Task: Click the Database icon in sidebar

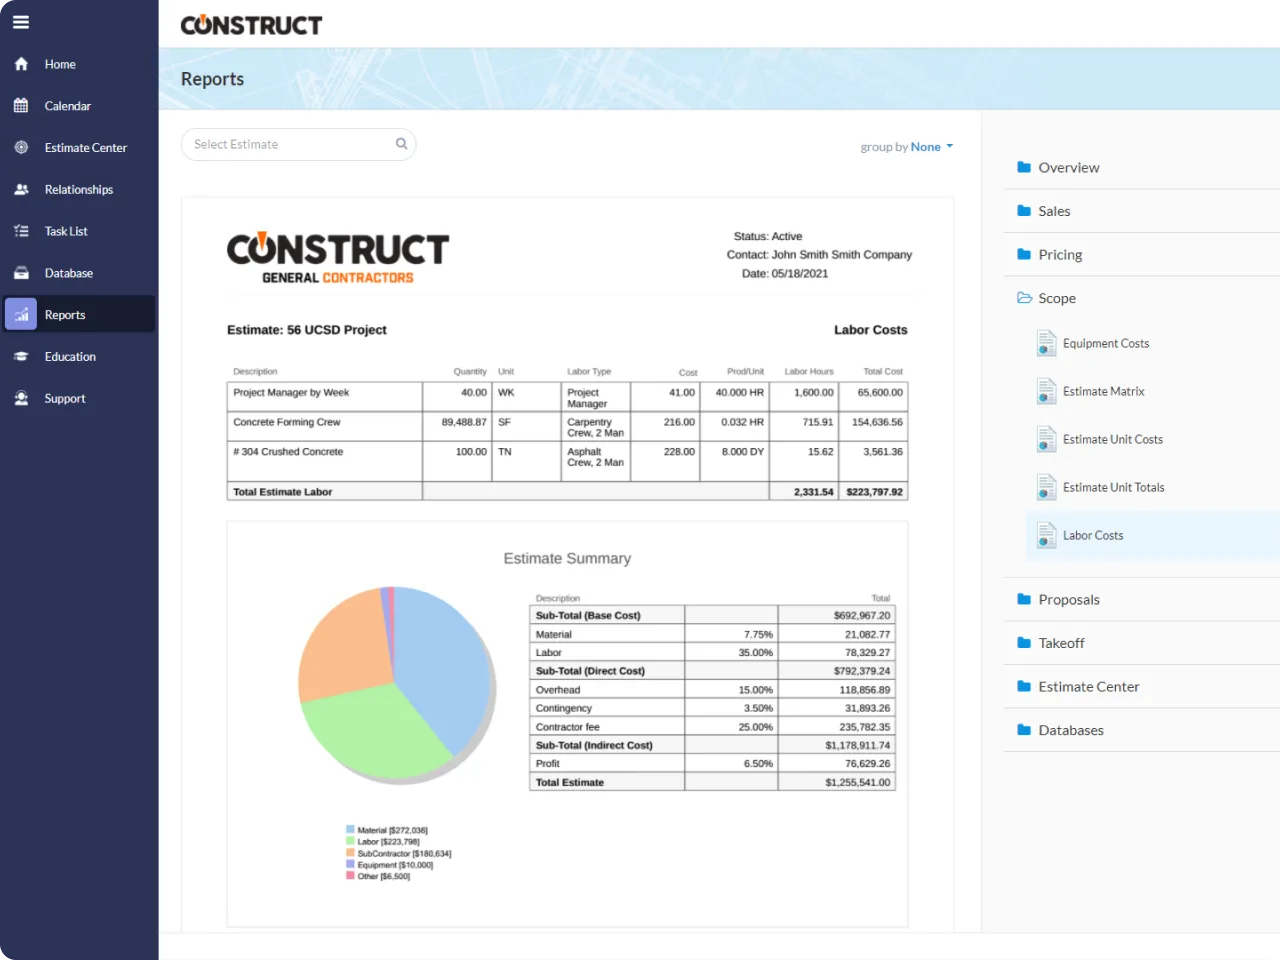Action: click(21, 273)
